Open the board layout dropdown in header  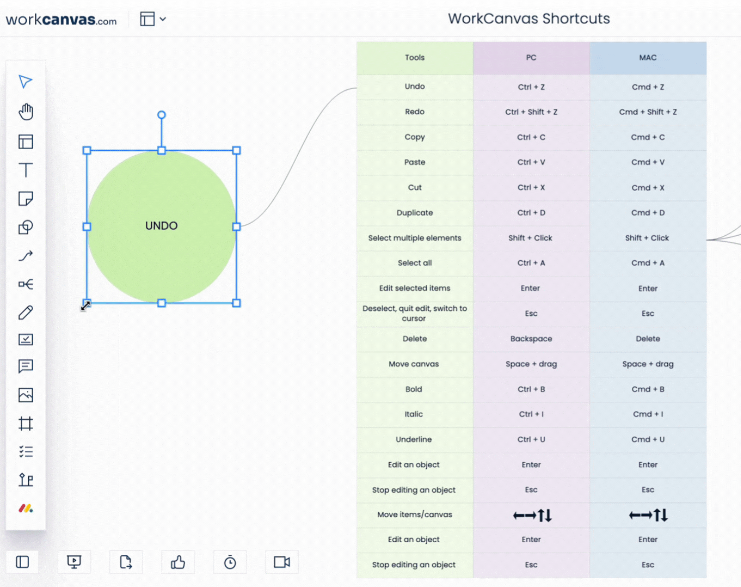[153, 19]
